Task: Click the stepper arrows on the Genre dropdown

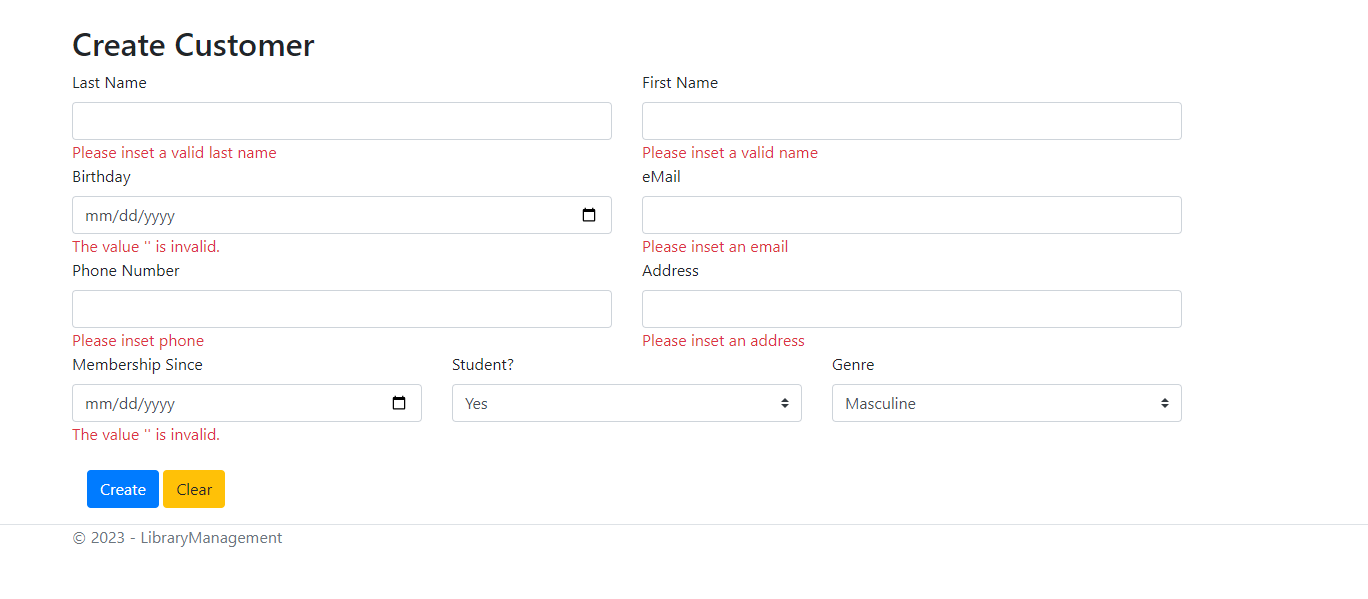Action: [x=1164, y=402]
